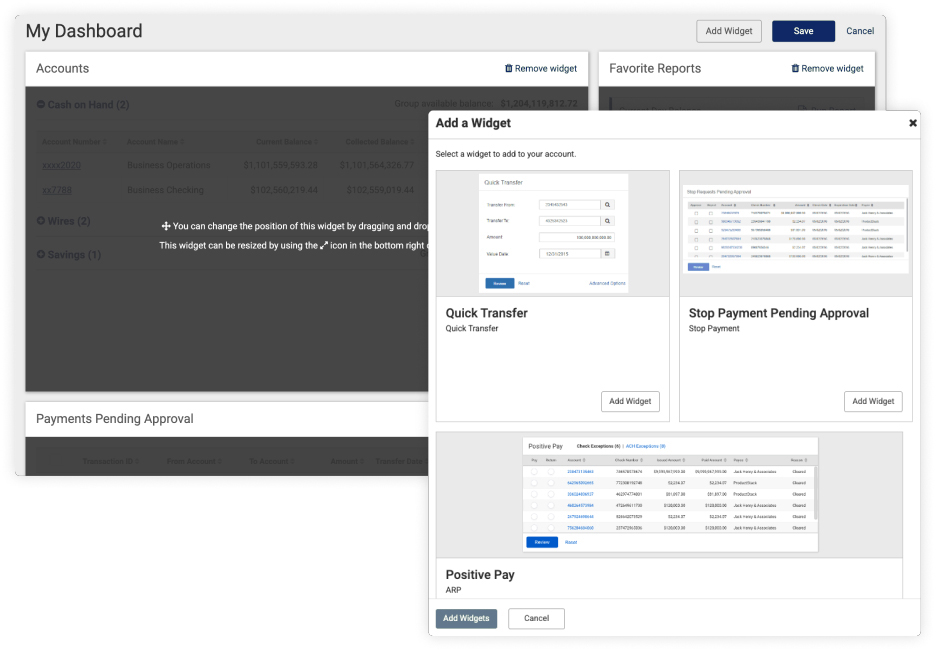Cancel the Add a Widget dialog

(536, 619)
